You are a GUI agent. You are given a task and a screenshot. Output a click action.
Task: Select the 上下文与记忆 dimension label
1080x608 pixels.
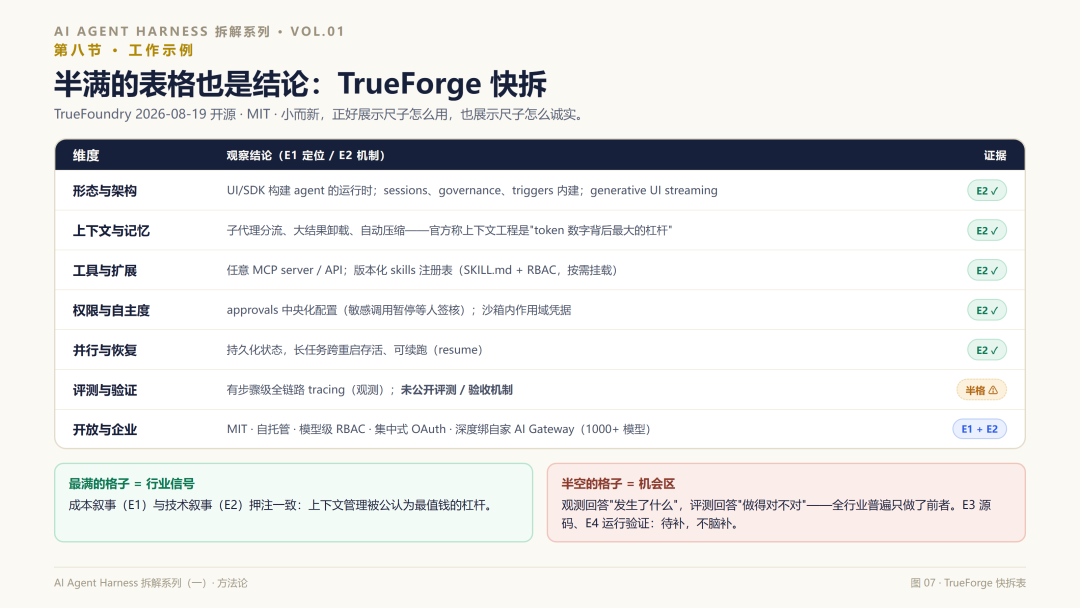pyautogui.click(x=111, y=231)
